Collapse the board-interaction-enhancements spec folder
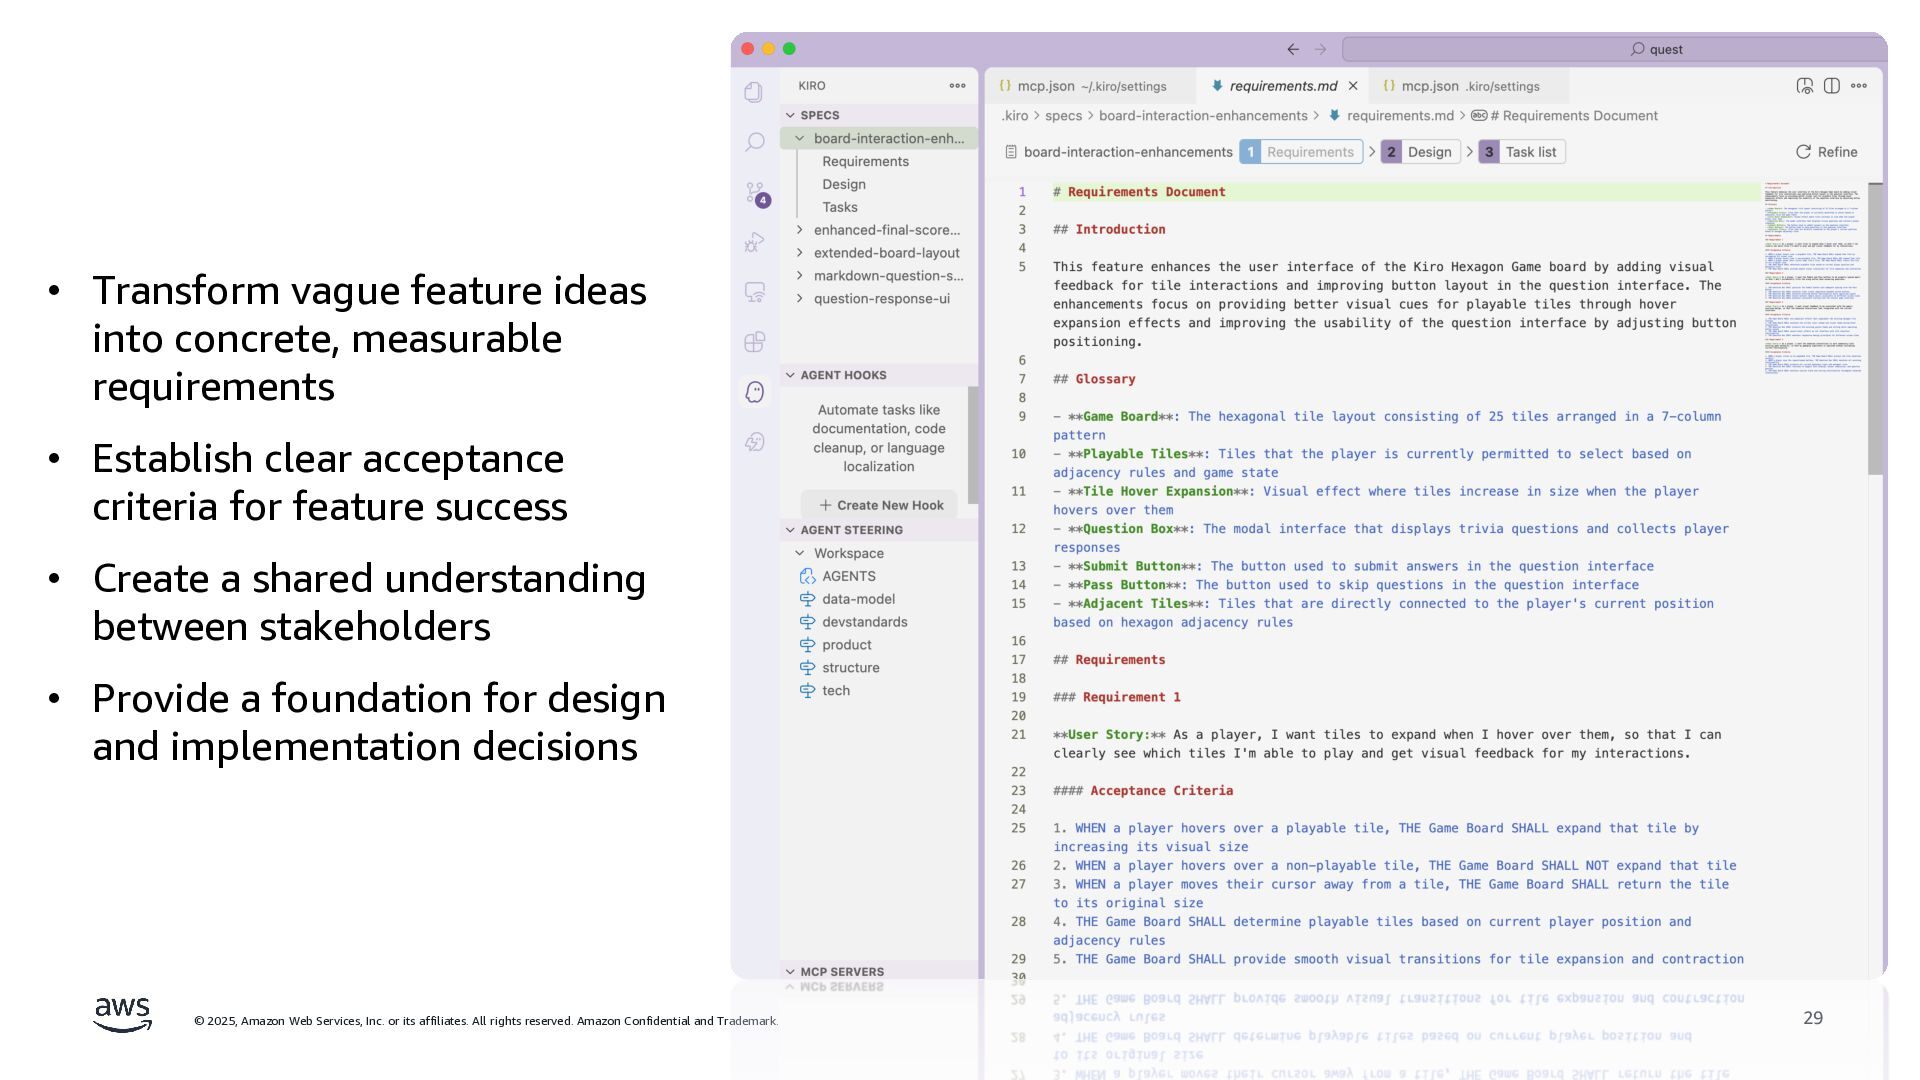Screen dimensions: 1920x1080 (x=799, y=139)
